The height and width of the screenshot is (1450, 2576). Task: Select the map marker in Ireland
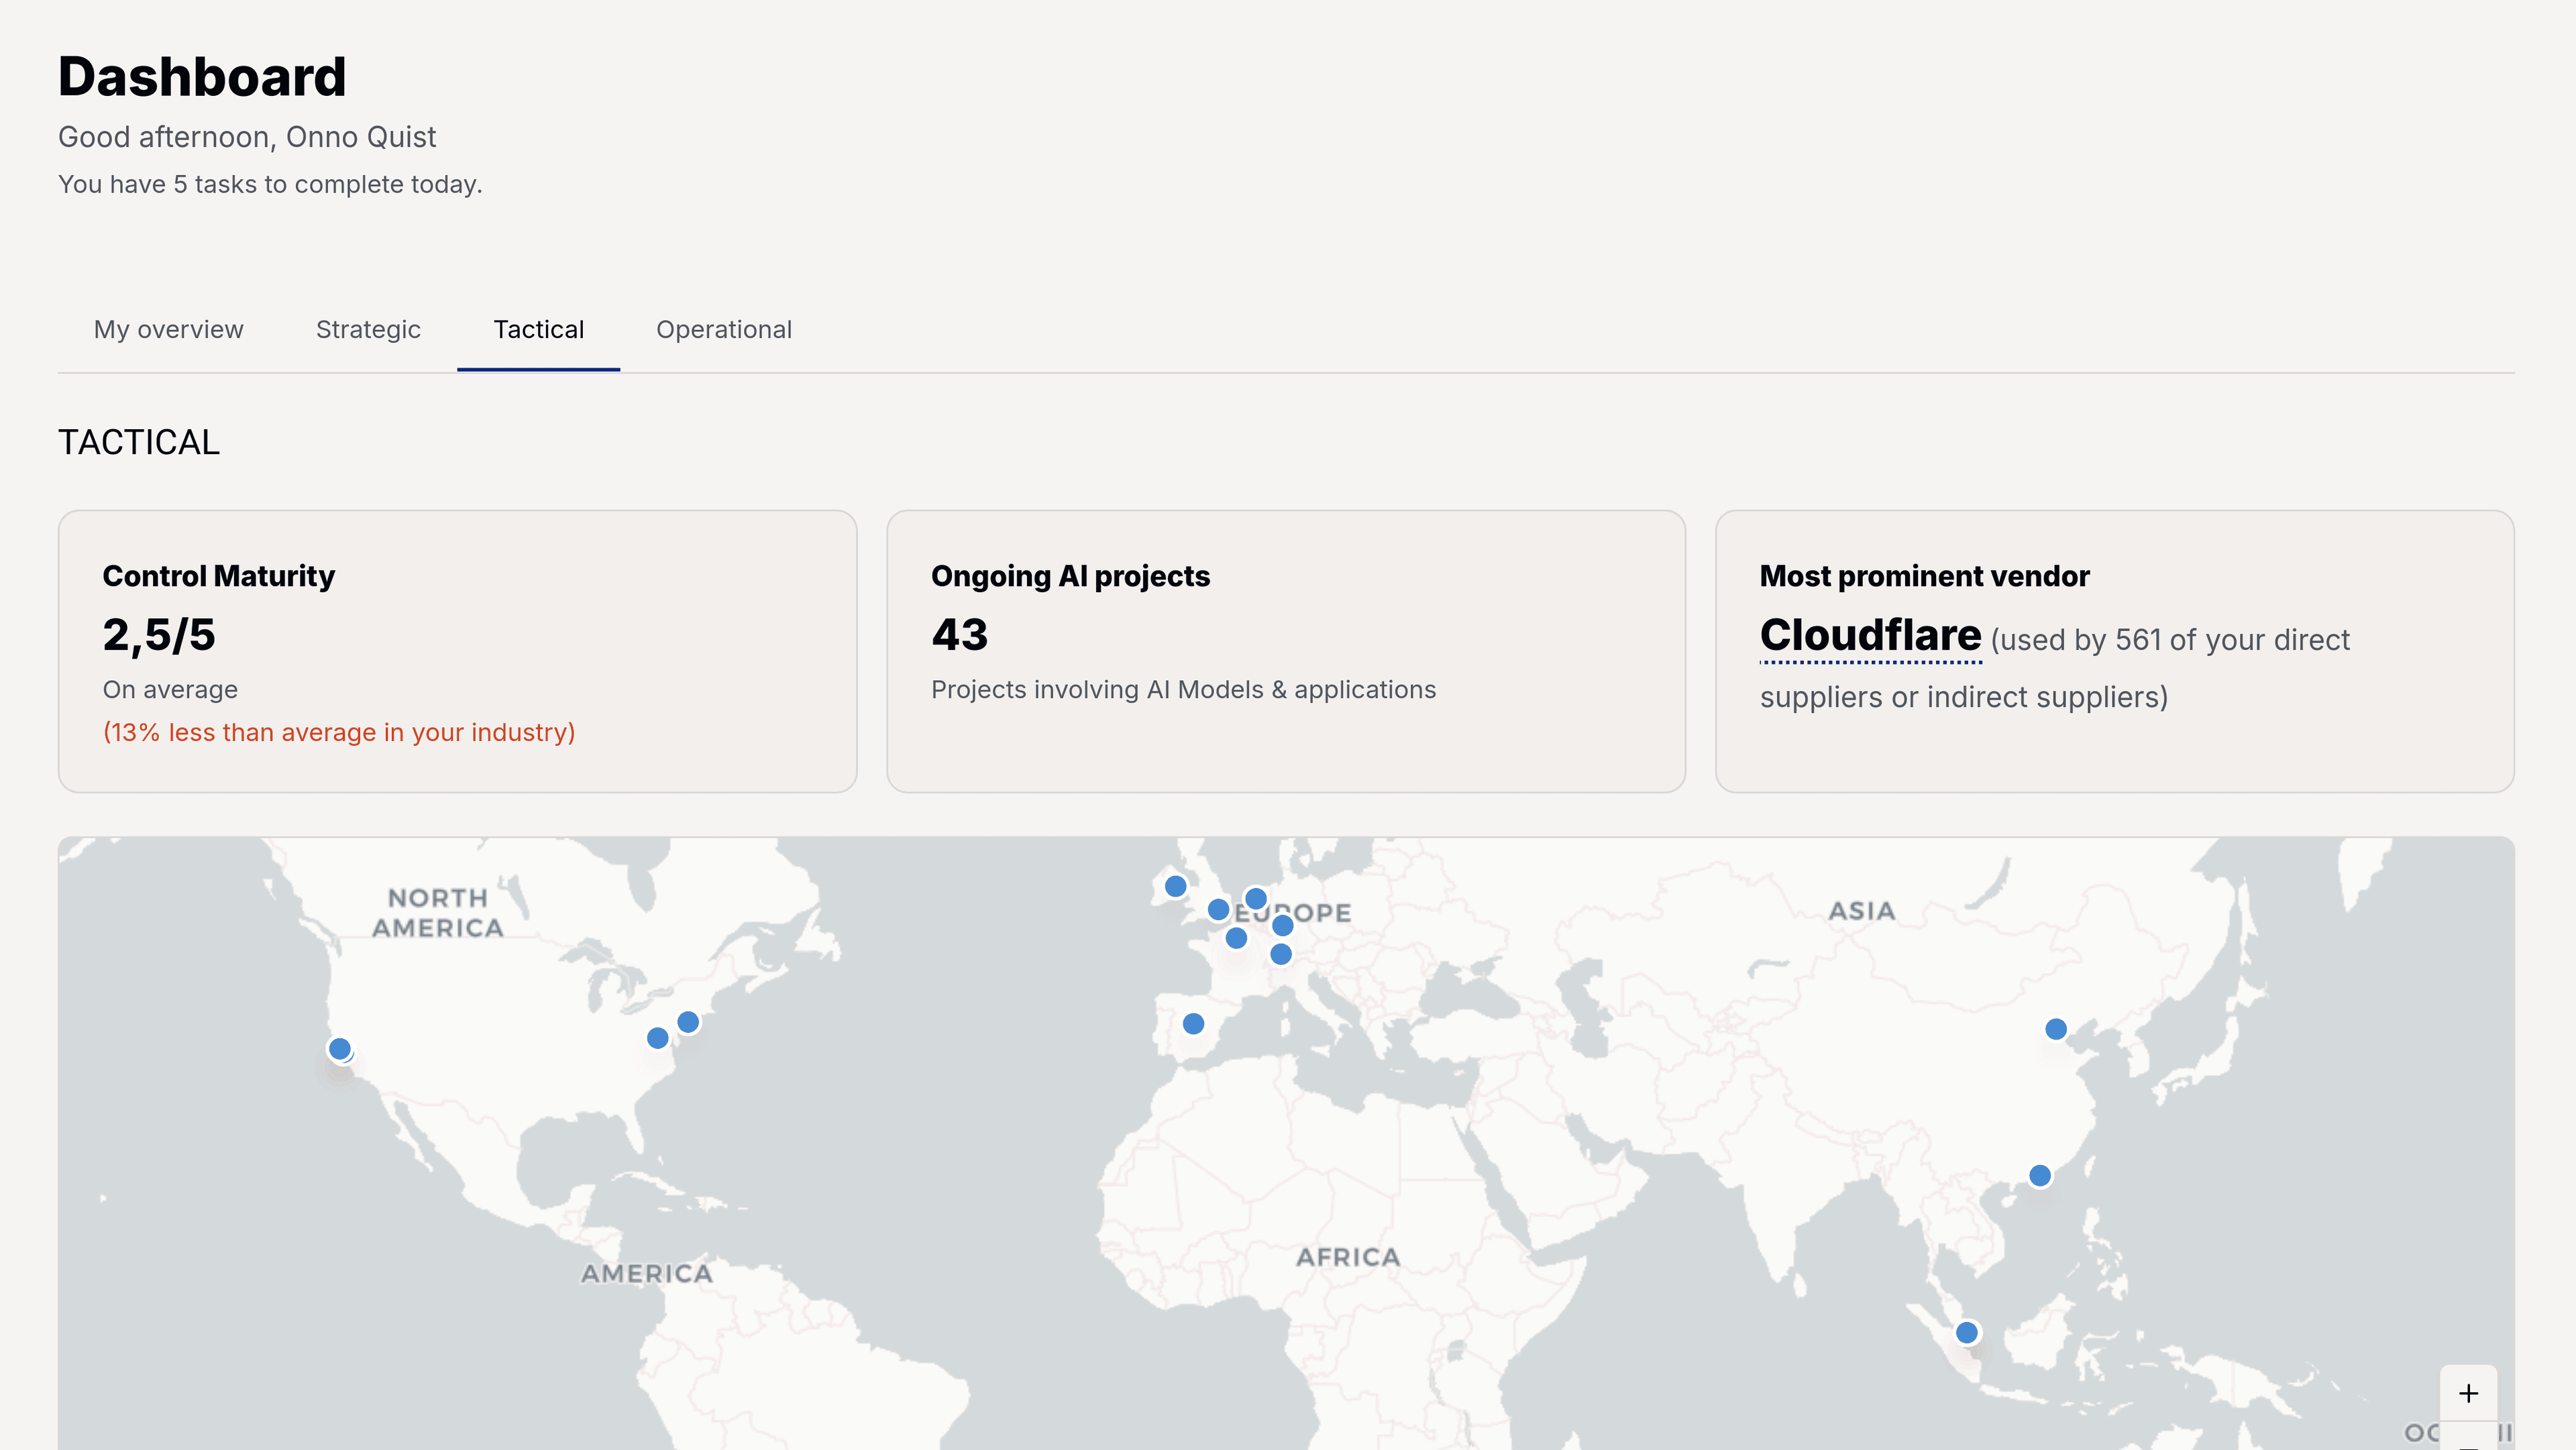coord(1175,886)
